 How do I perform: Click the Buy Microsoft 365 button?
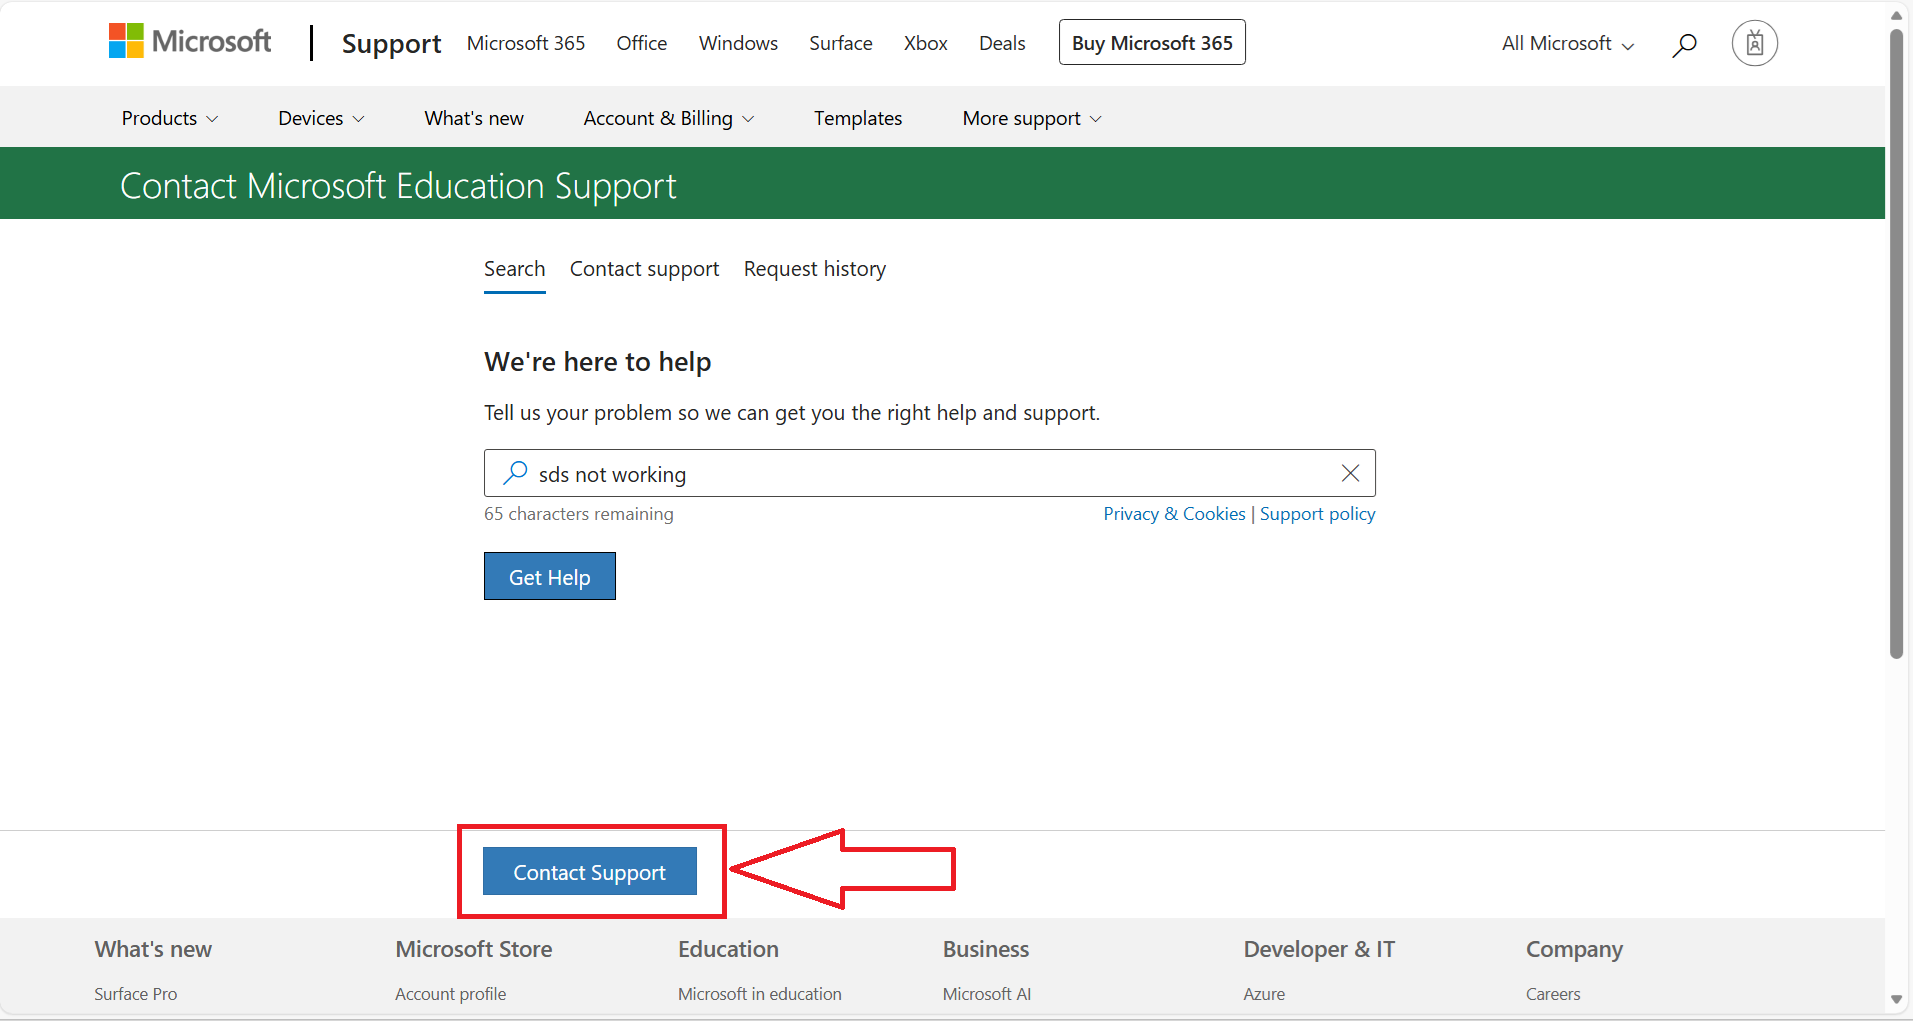tap(1152, 42)
